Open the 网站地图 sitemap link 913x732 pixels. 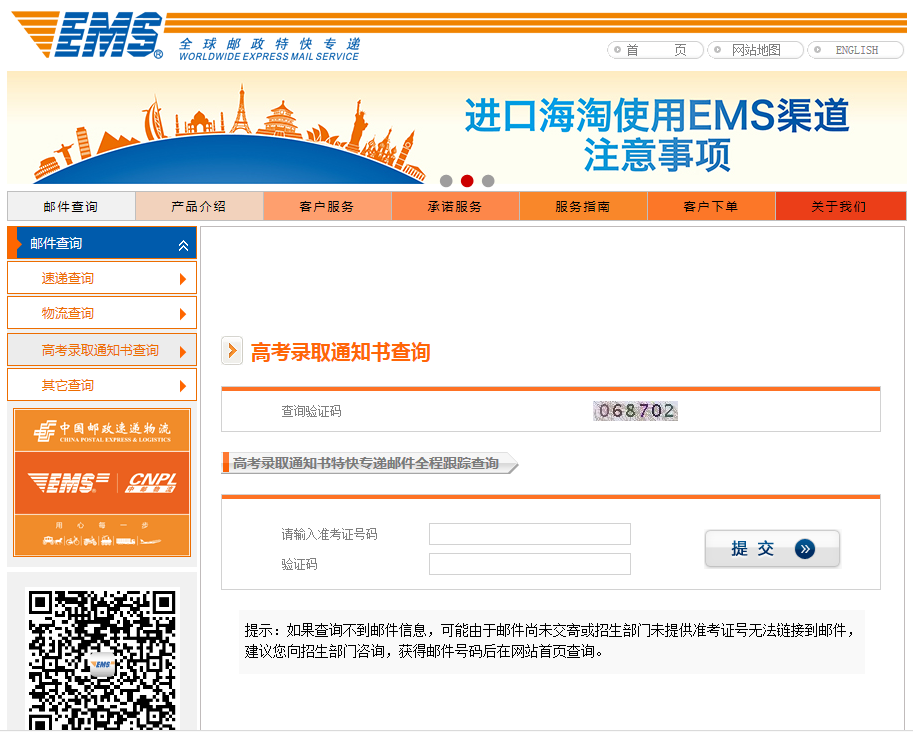pyautogui.click(x=755, y=50)
